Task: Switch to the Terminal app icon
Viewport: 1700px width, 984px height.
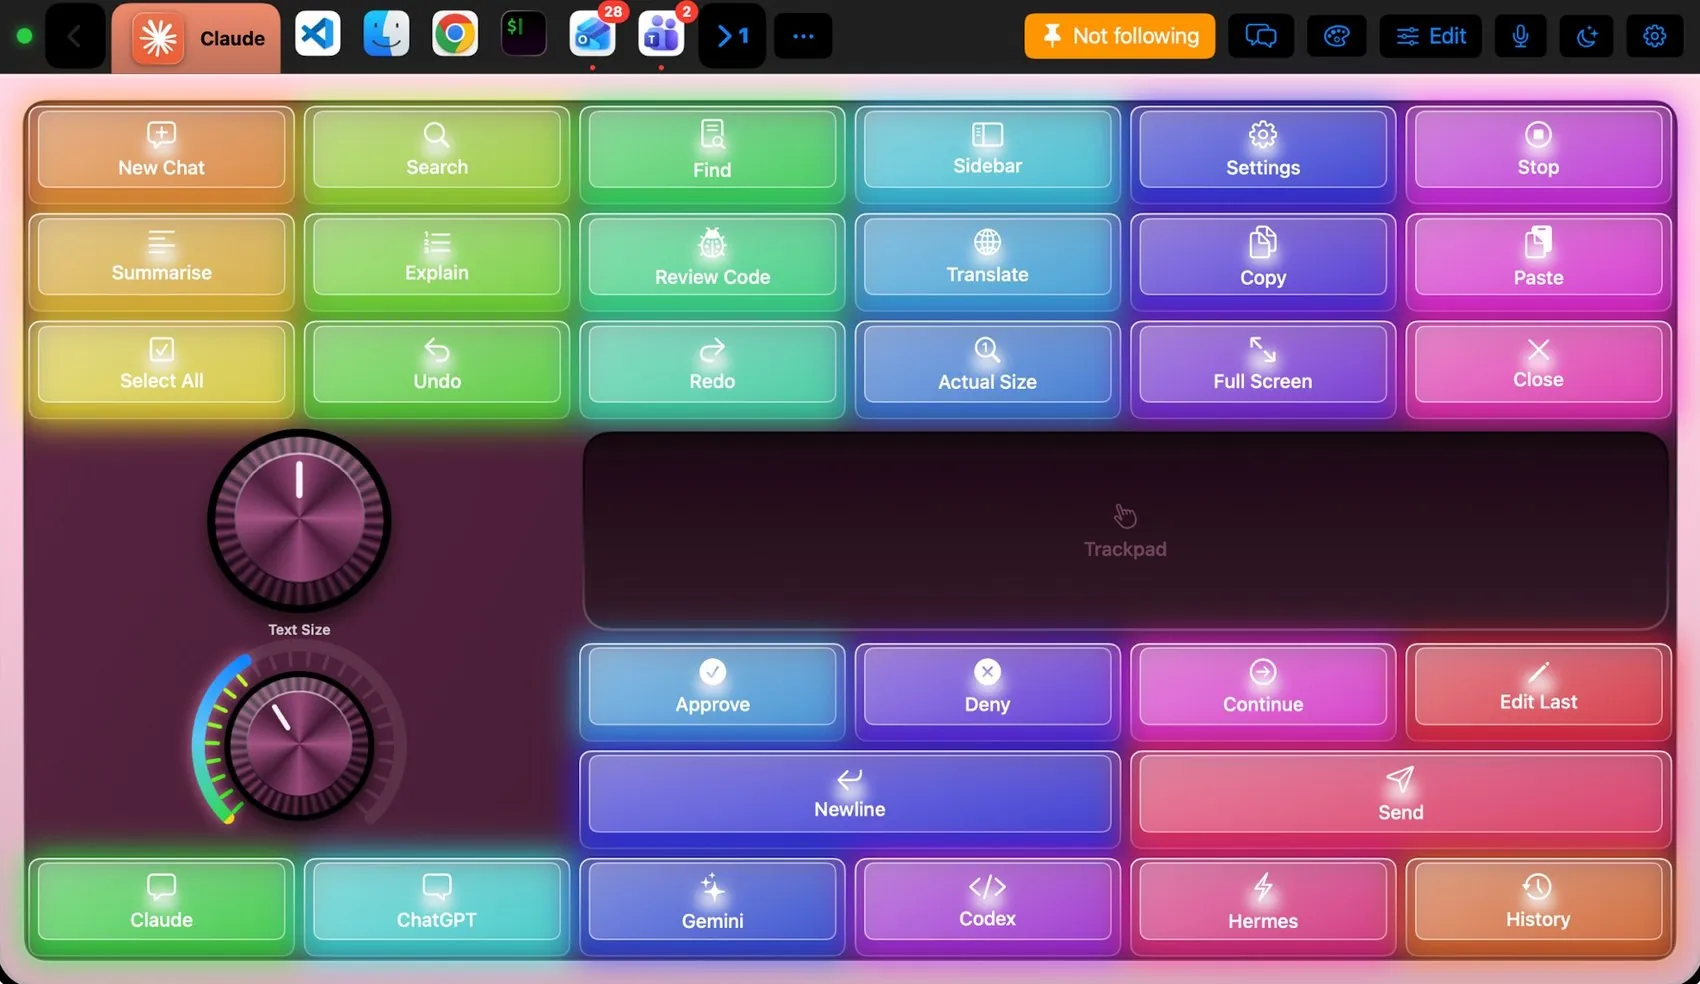Action: coord(524,35)
